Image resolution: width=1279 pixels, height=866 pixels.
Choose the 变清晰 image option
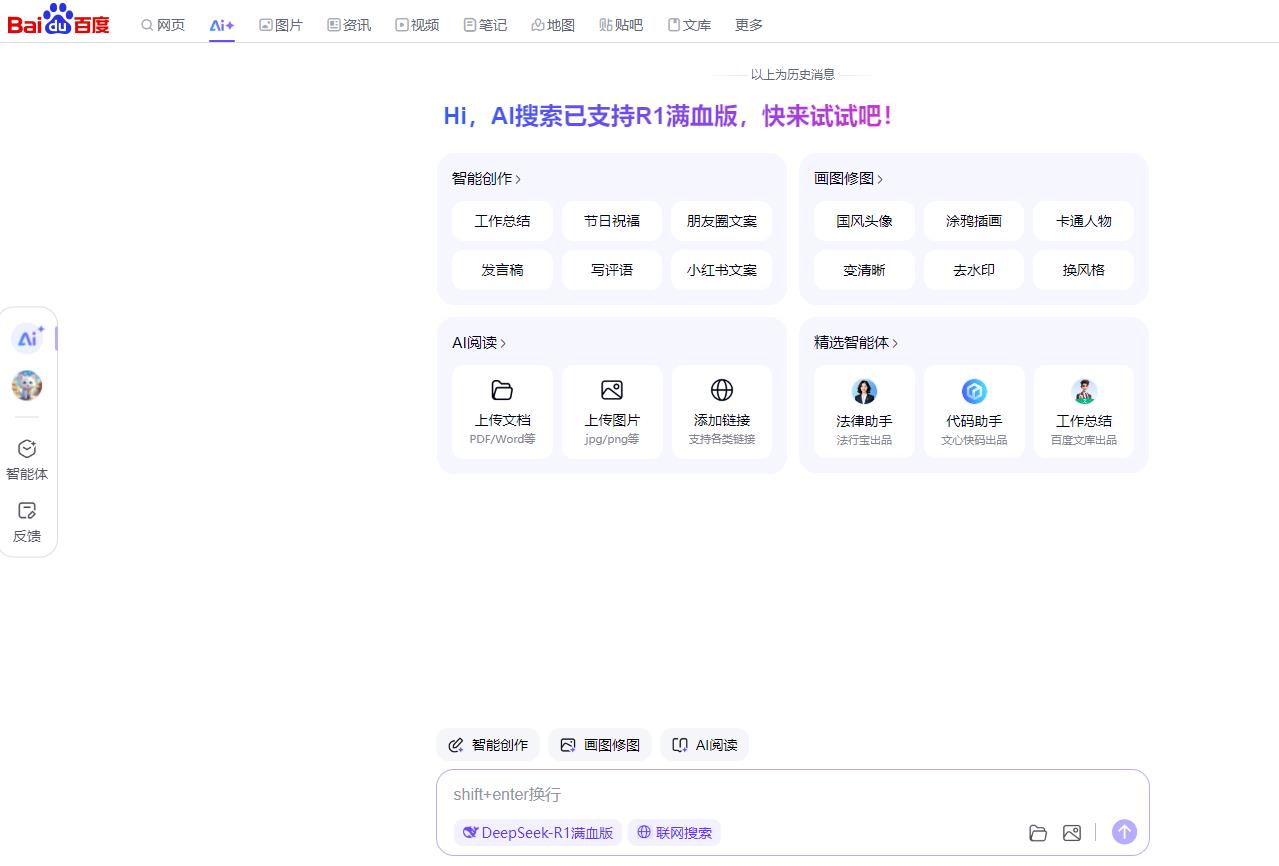tap(864, 270)
